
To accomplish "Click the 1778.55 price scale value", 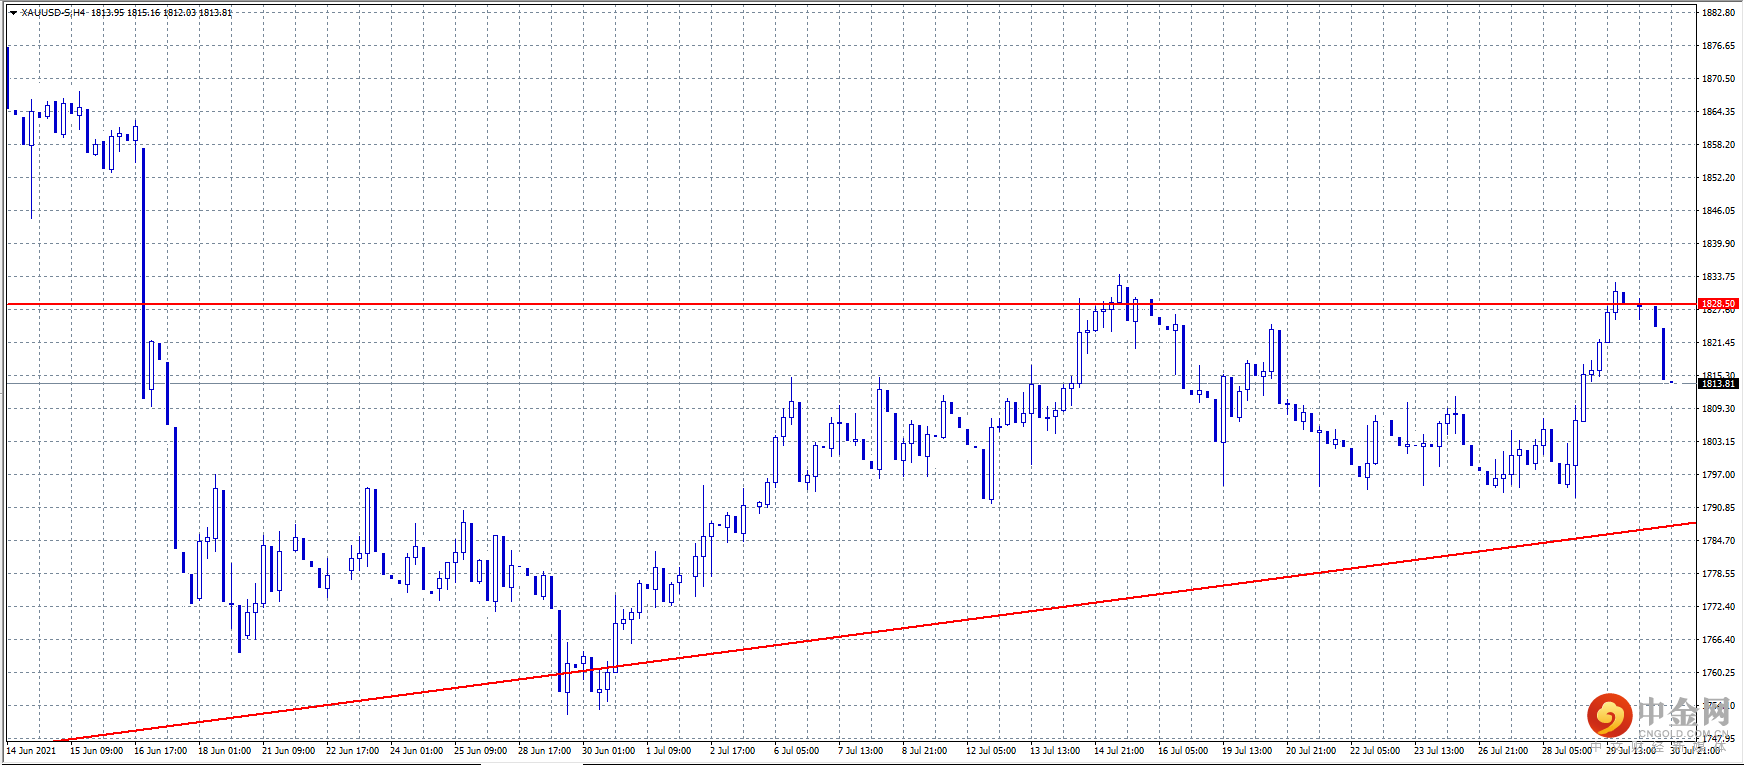I will [x=1719, y=574].
